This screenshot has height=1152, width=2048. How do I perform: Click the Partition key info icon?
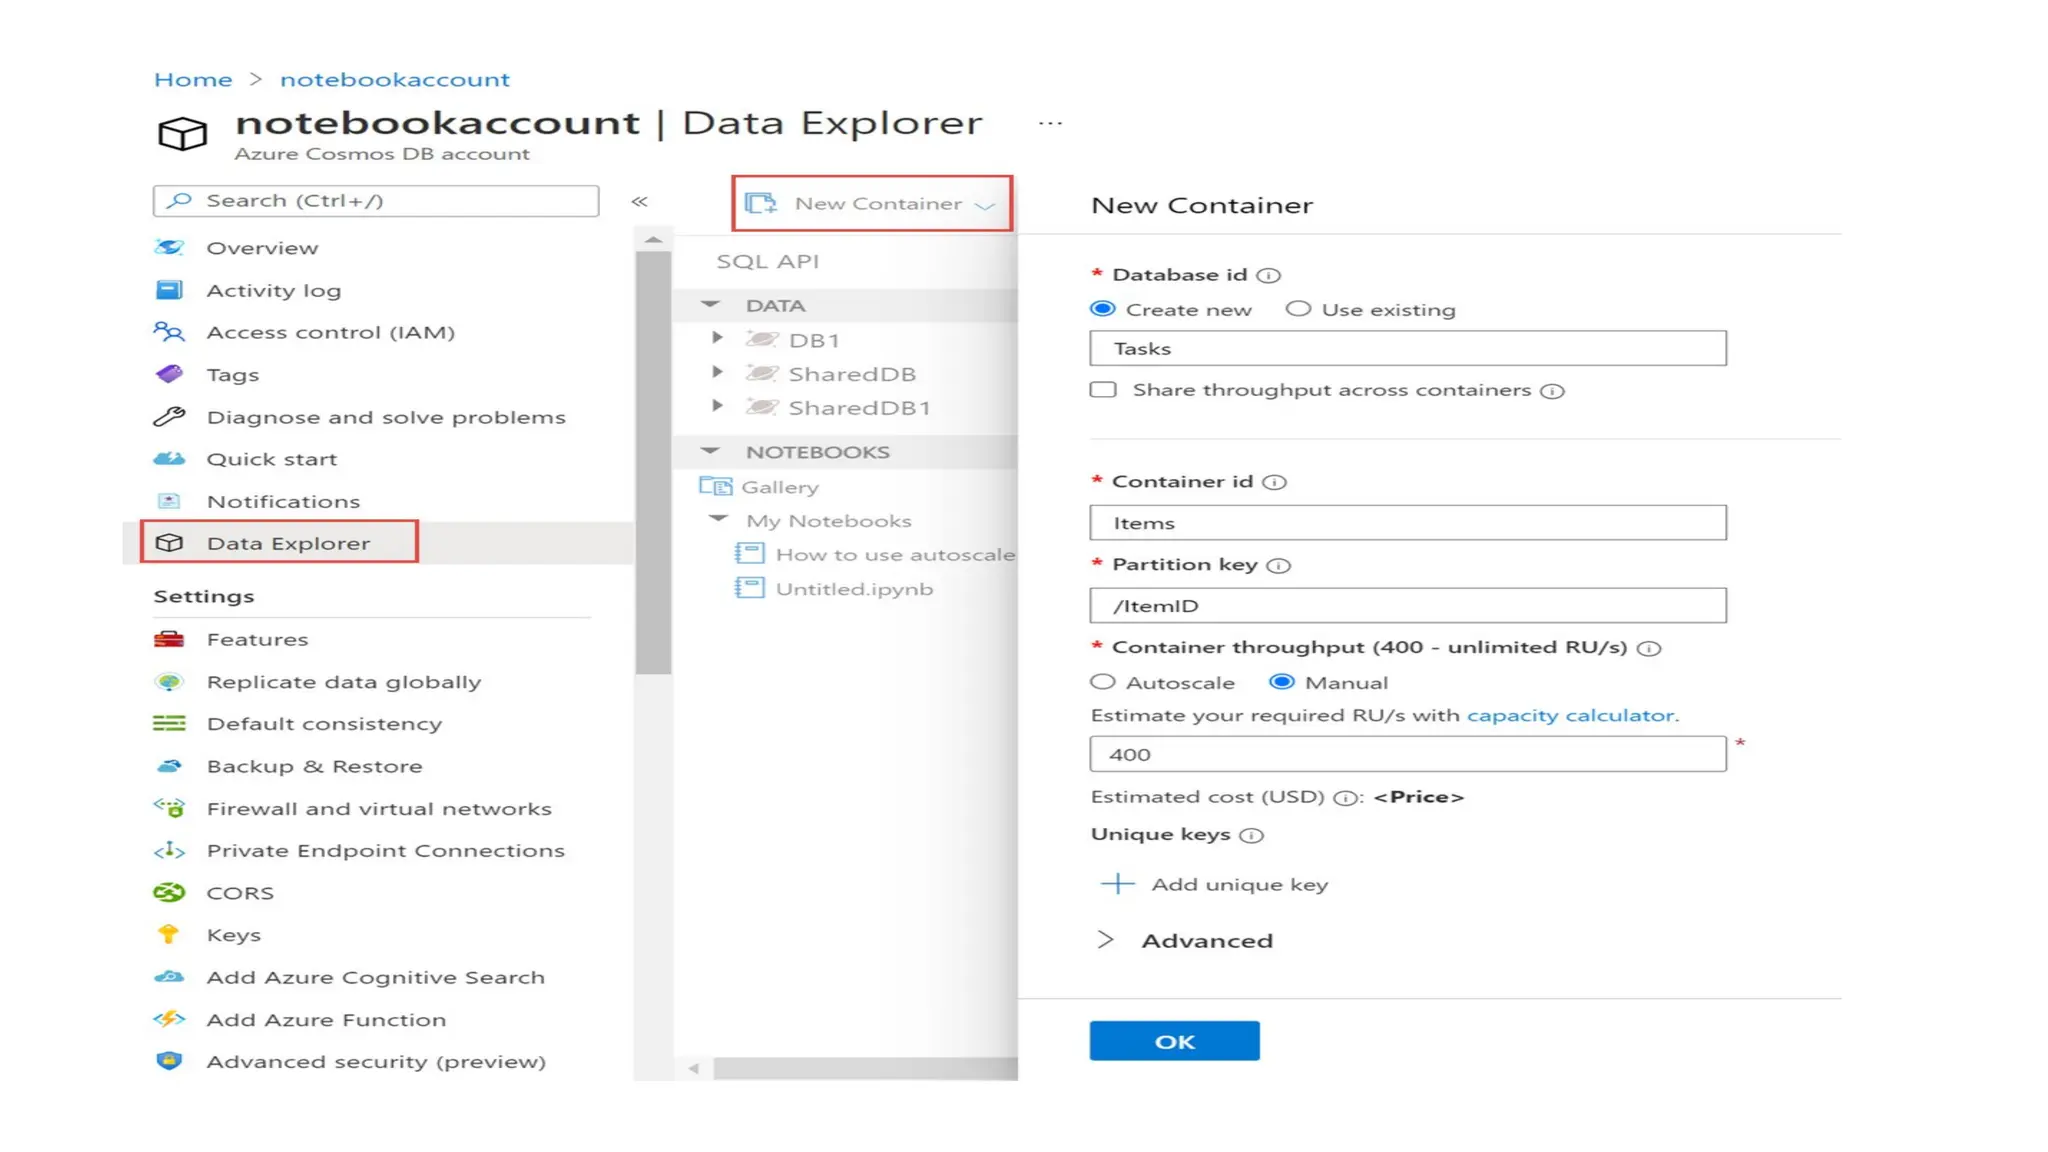(x=1279, y=566)
